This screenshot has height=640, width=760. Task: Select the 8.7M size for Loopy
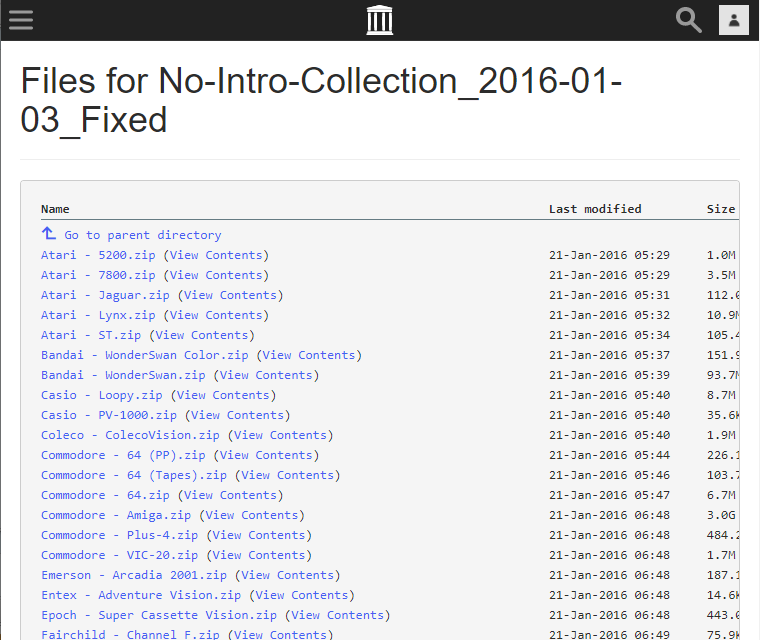pos(721,395)
